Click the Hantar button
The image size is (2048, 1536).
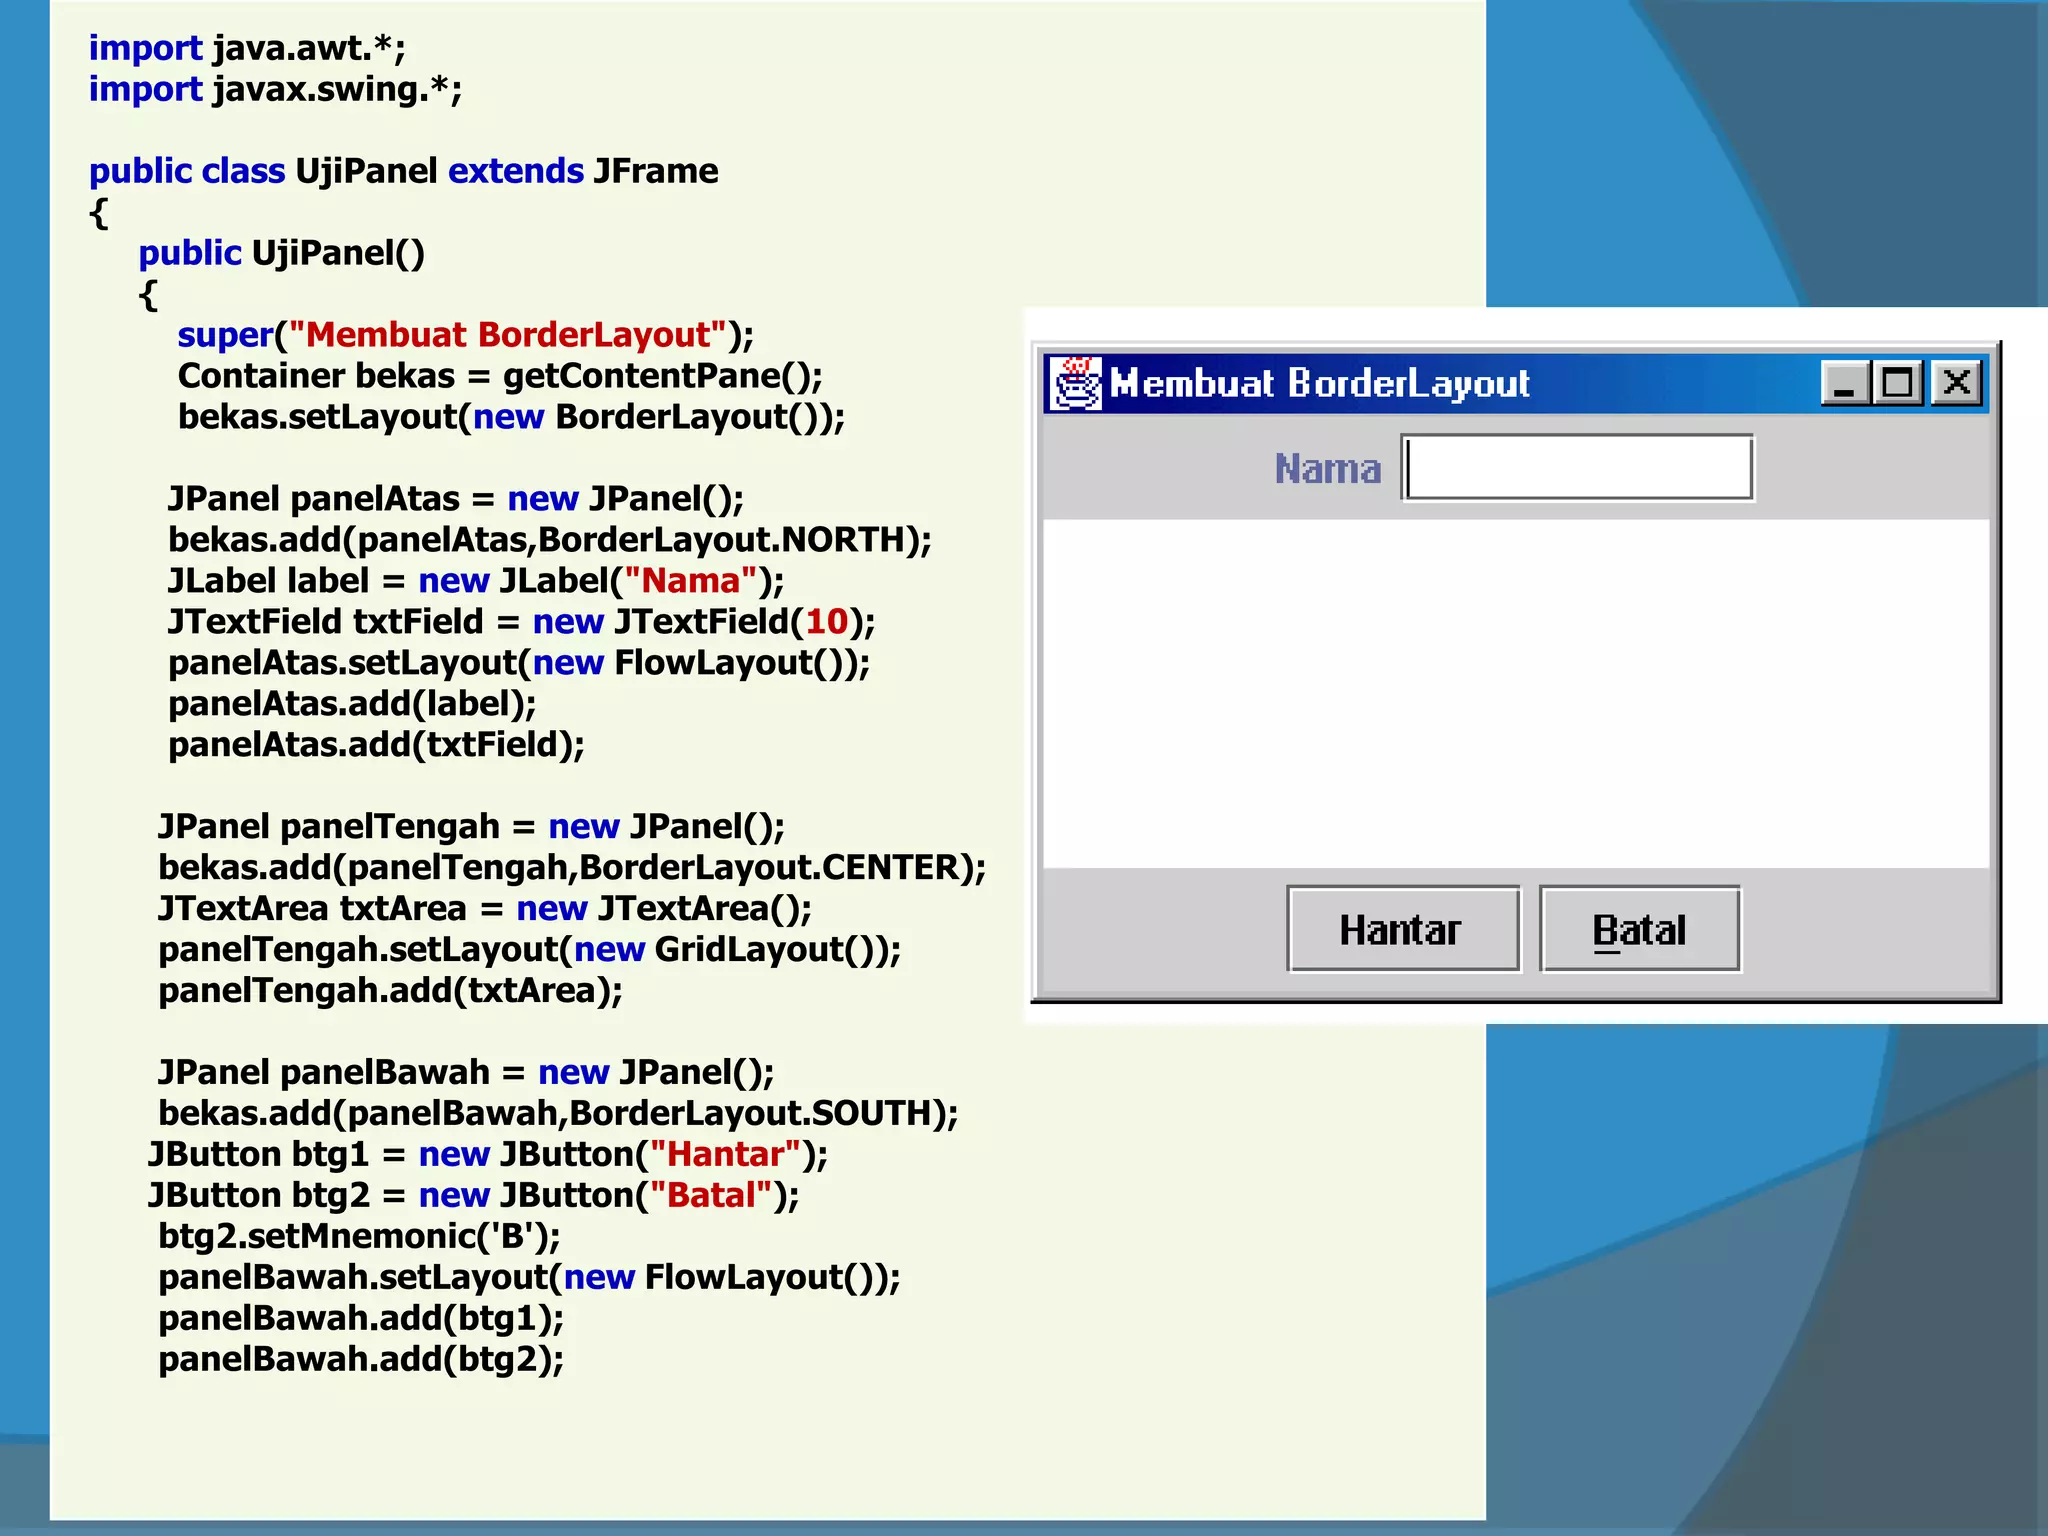(1403, 929)
